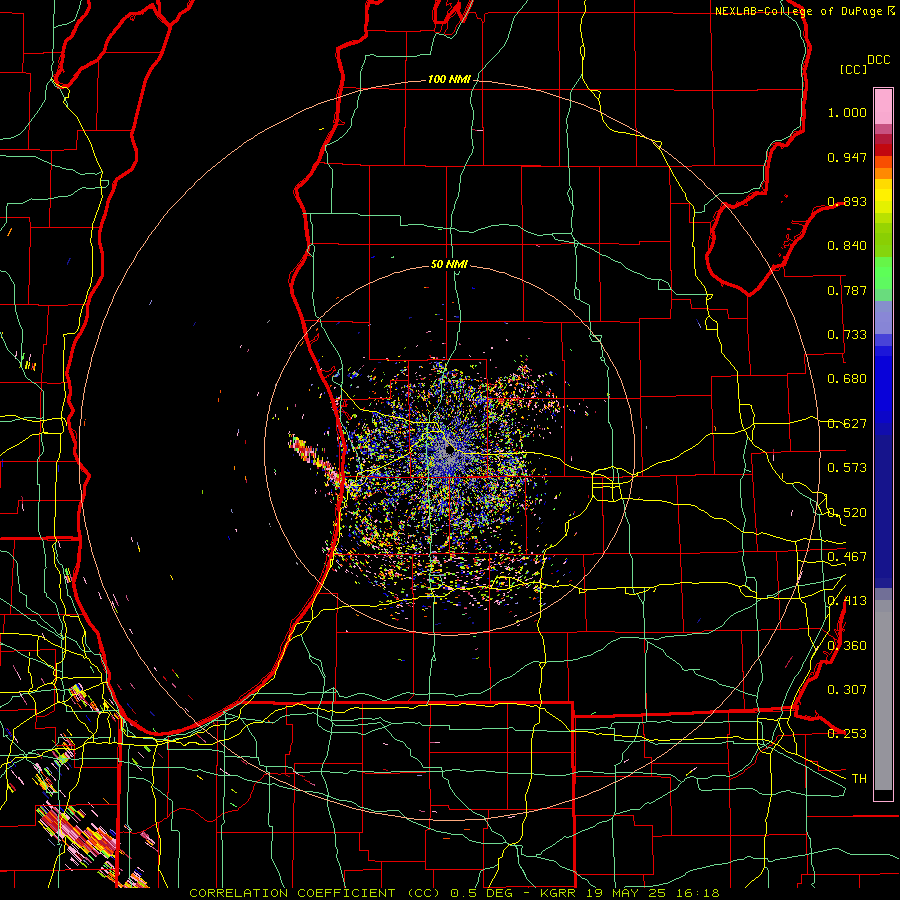Select the 0.680 scale value
This screenshot has width=900, height=900.
point(847,379)
